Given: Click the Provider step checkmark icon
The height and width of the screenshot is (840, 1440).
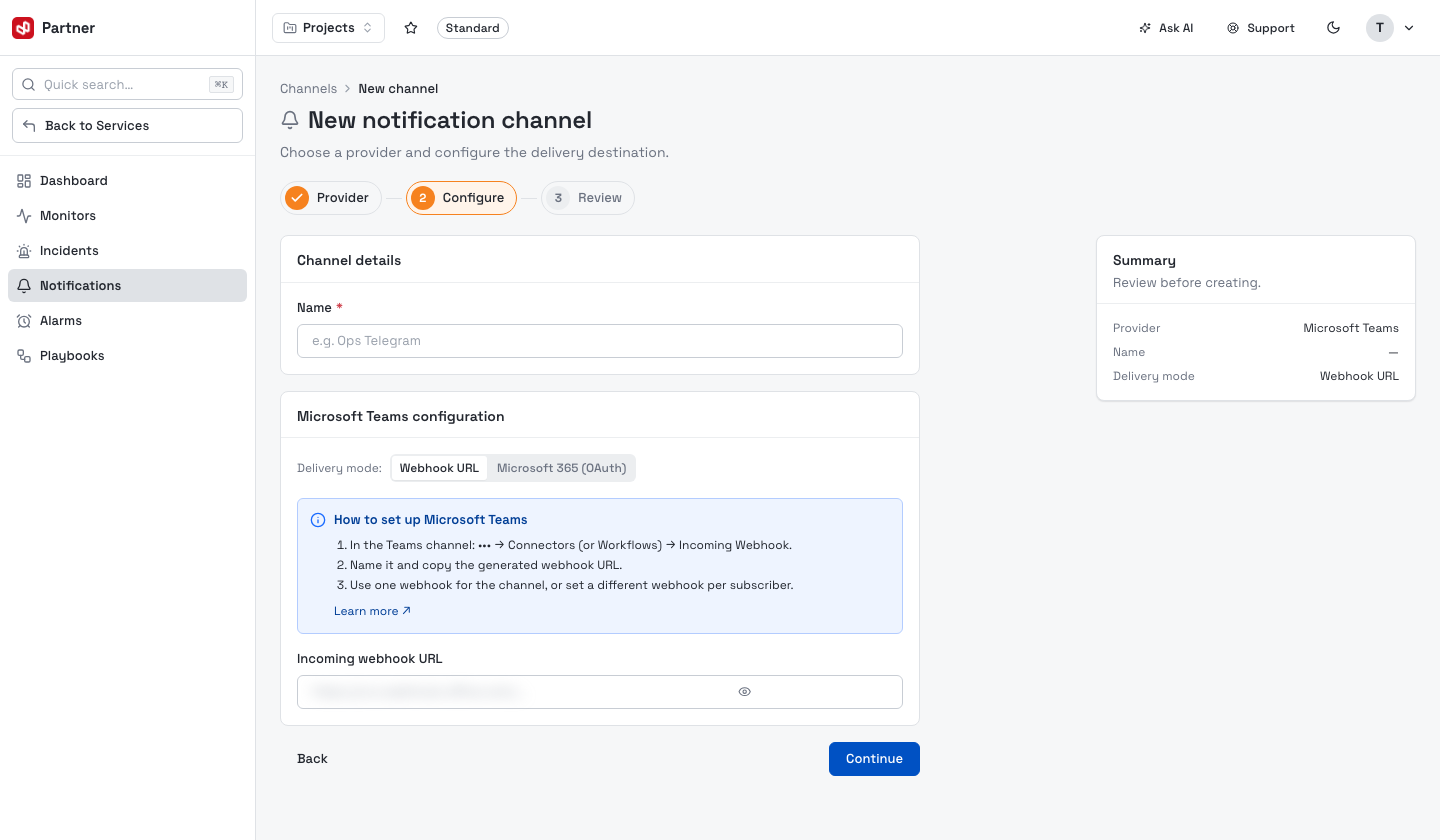Looking at the screenshot, I should tap(297, 198).
